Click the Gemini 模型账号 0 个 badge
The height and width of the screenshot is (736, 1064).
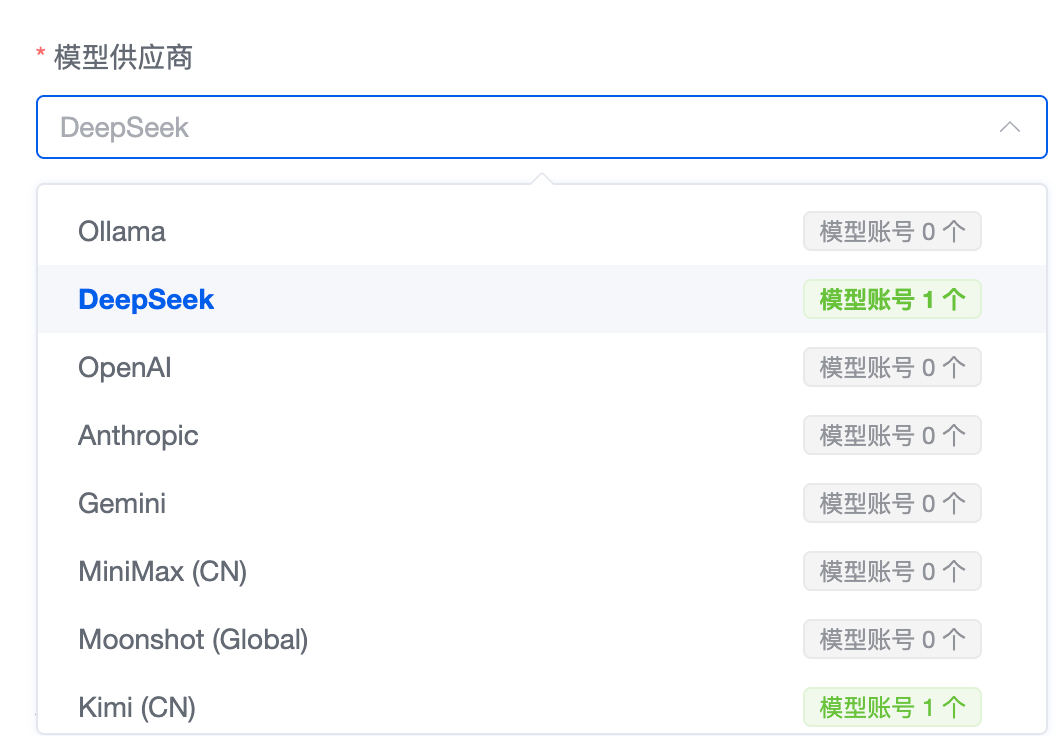pos(892,503)
